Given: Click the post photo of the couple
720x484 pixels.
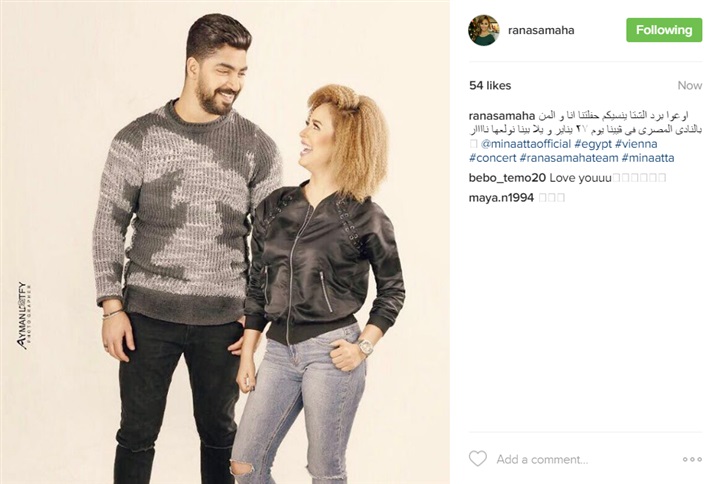Looking at the screenshot, I should [x=225, y=242].
